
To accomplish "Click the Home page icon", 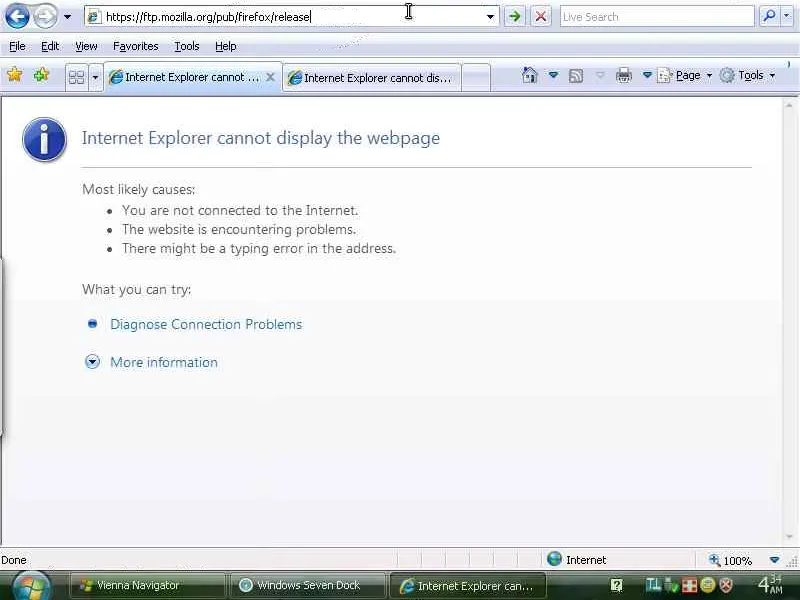I will [530, 76].
